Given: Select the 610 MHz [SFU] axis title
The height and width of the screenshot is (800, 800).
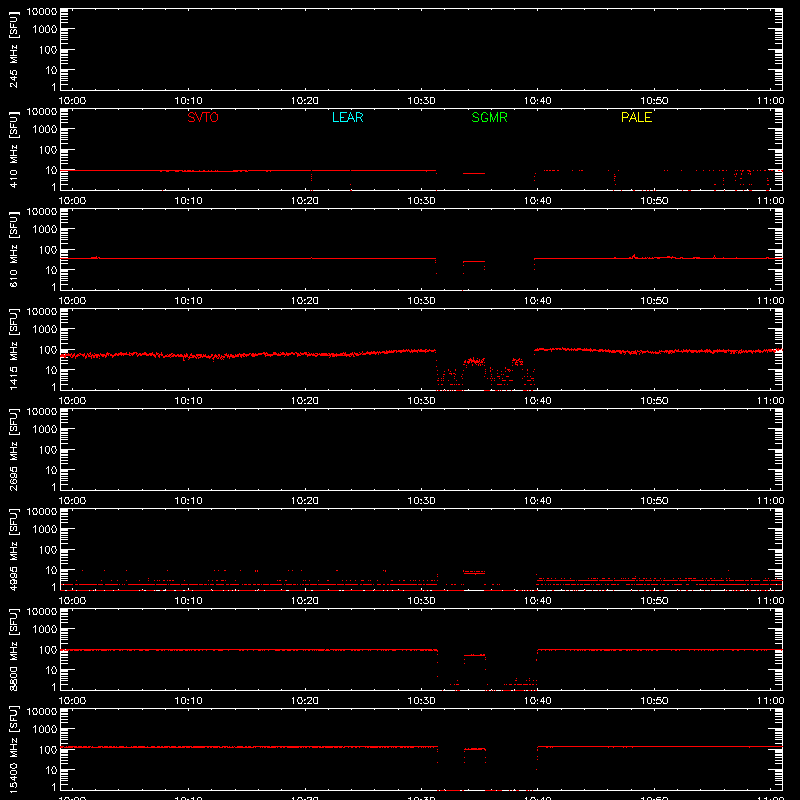Looking at the screenshot, I should 13,250.
